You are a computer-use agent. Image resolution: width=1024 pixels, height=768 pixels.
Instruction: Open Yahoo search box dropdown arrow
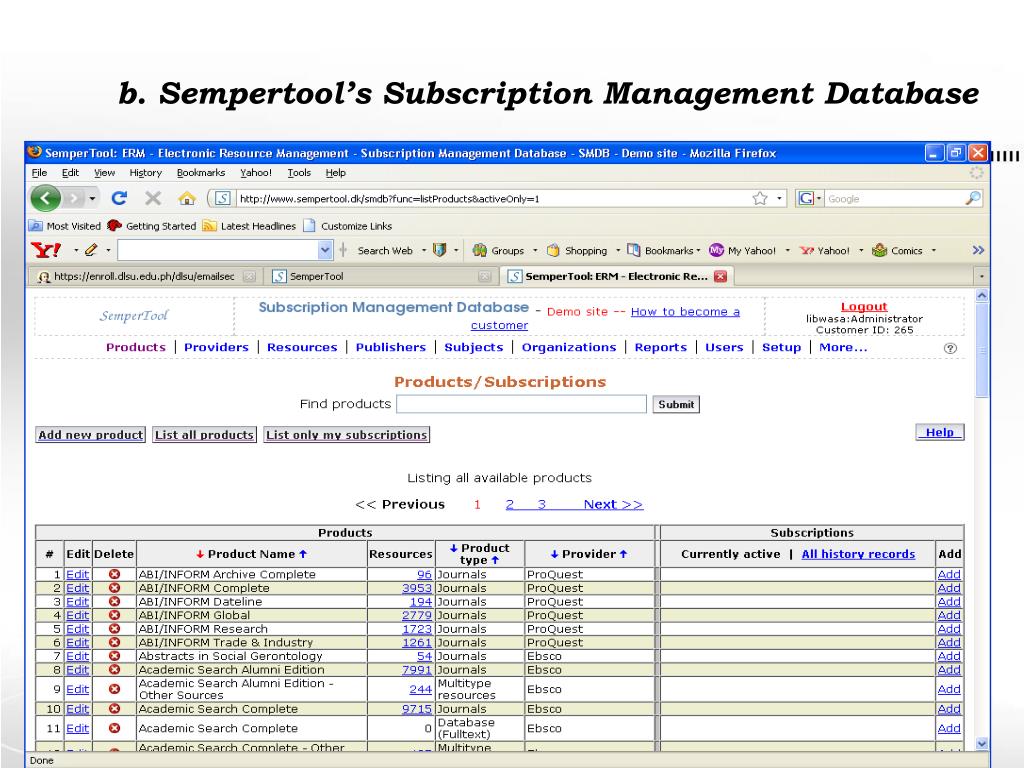[x=325, y=250]
